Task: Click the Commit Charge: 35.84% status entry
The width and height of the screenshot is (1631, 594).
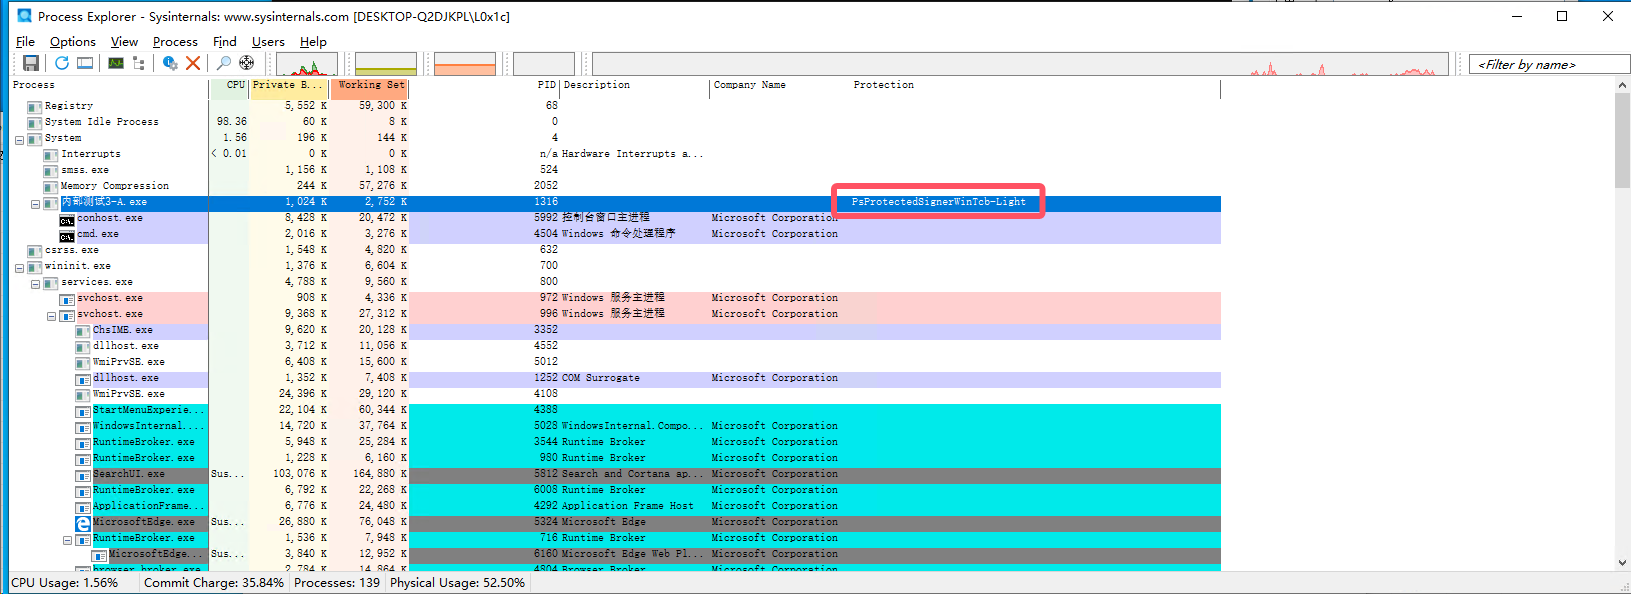Action: (x=213, y=583)
